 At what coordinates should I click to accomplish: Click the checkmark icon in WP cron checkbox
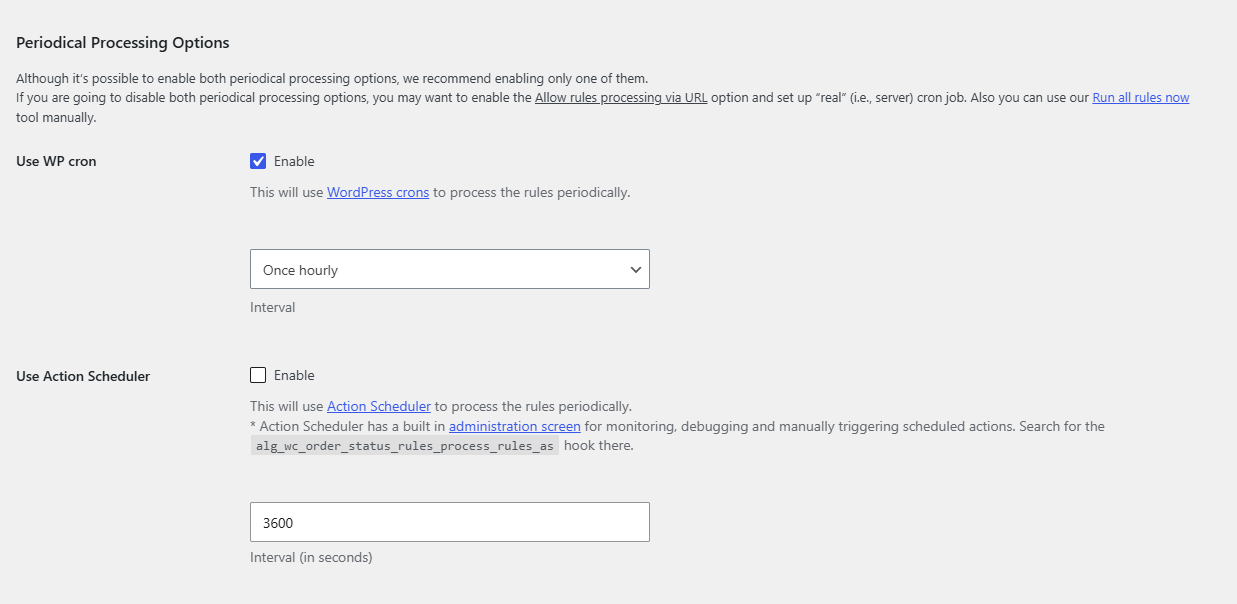pos(258,161)
